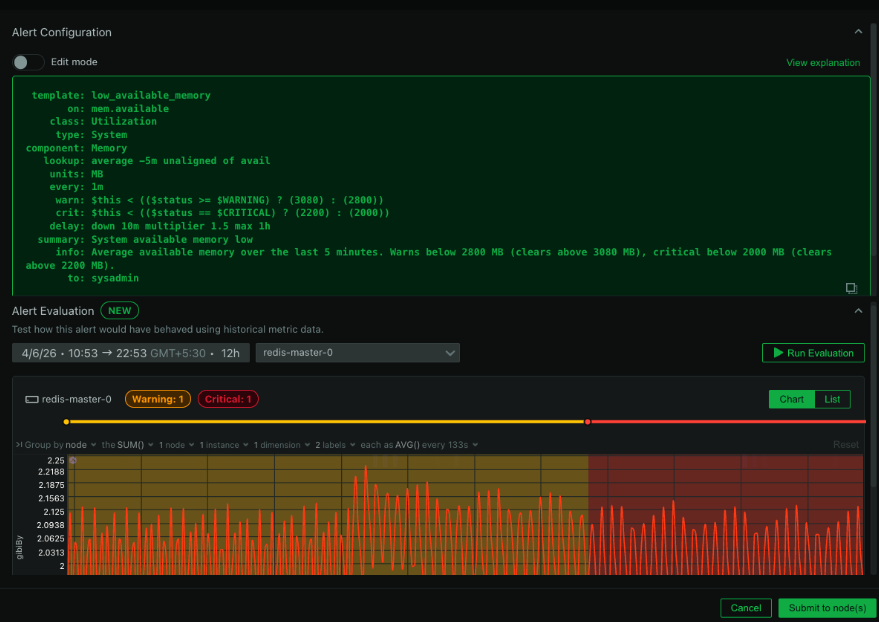
Task: Click the View explanation link
Action: click(822, 63)
